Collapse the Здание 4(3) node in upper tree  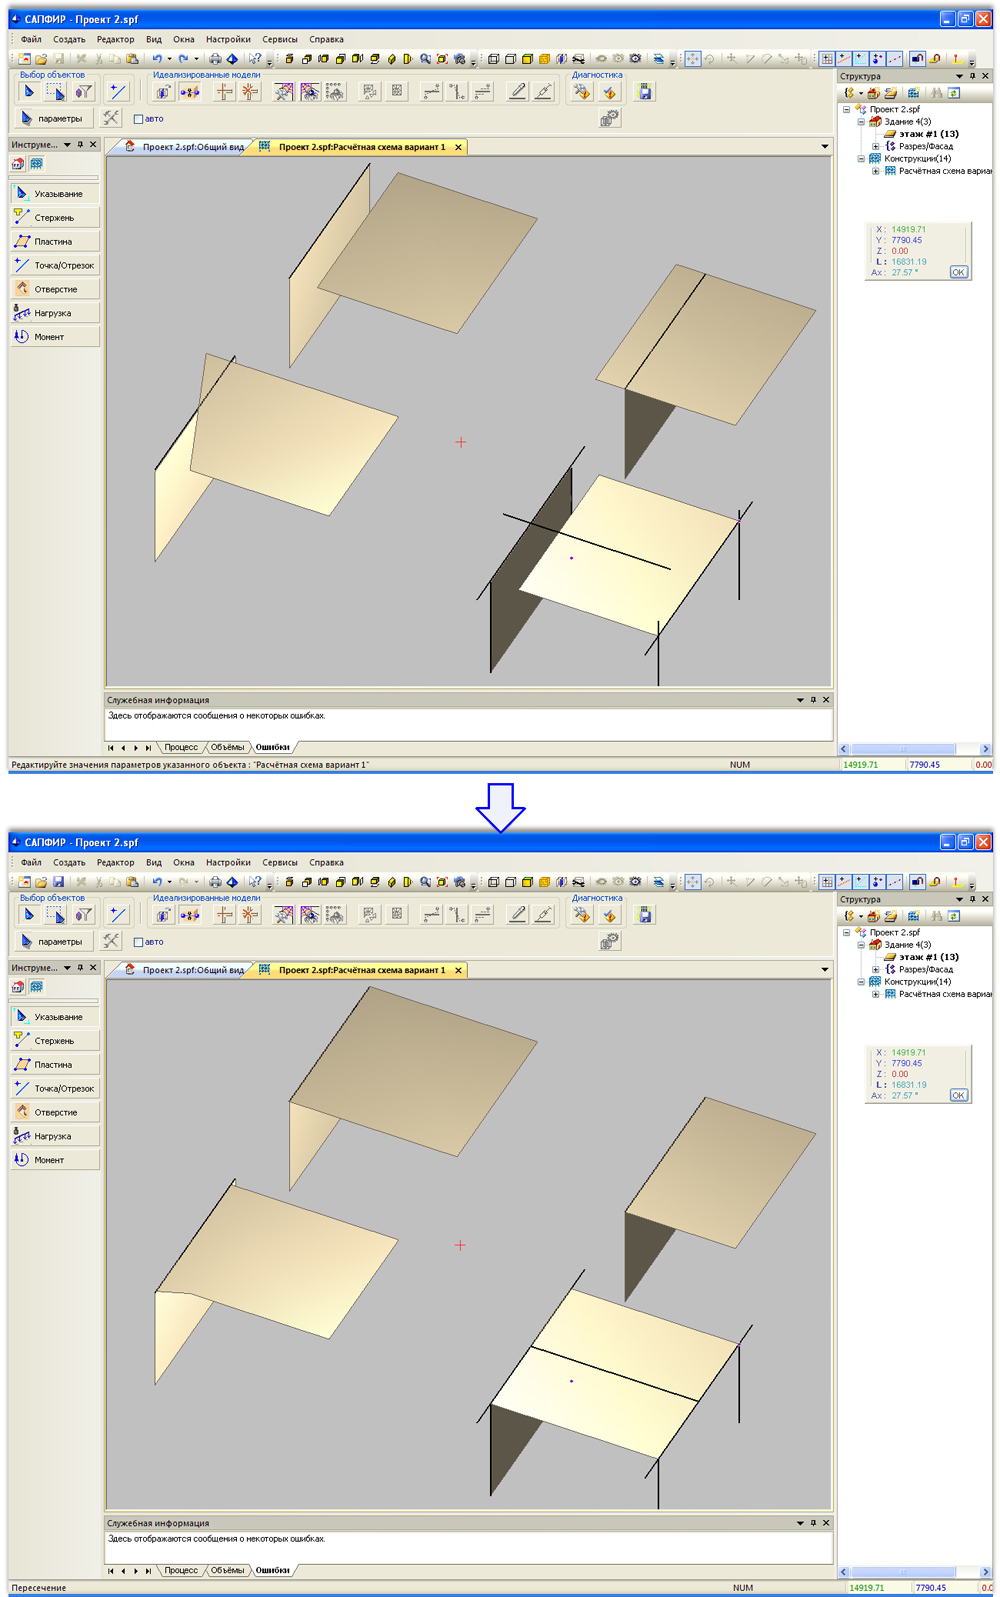(861, 122)
